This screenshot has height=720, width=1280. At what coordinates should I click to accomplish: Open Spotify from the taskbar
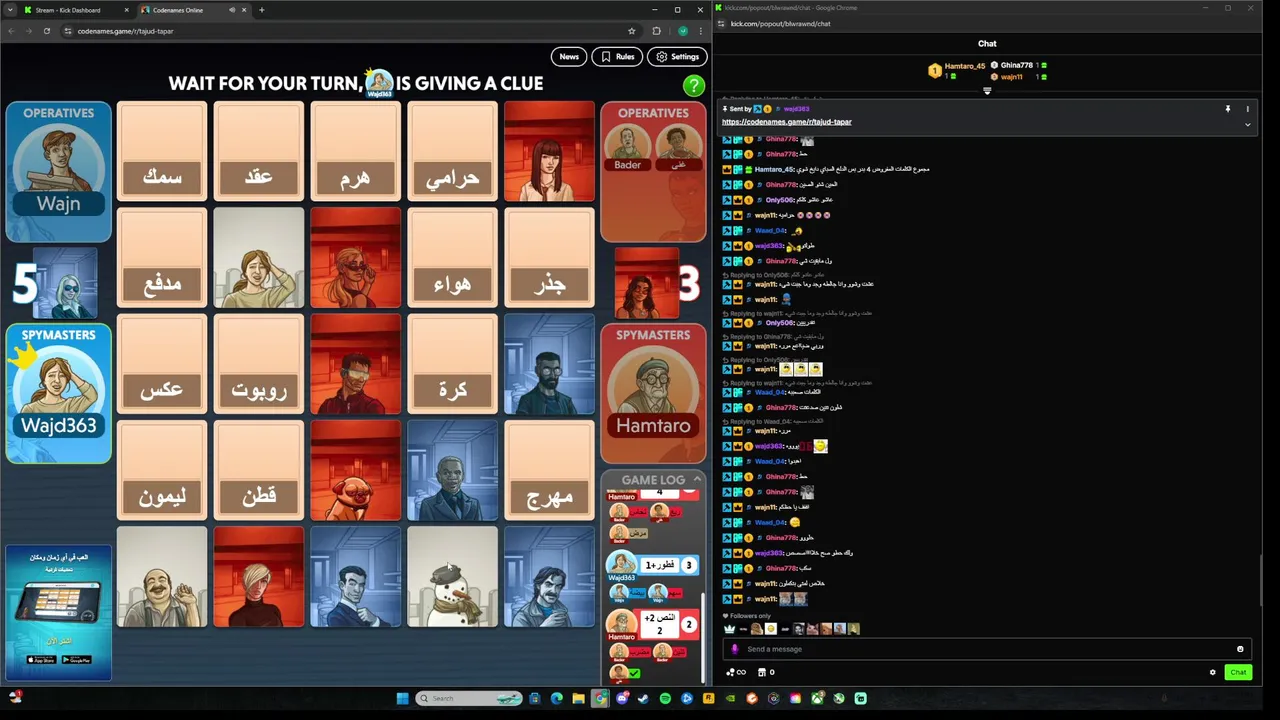click(x=665, y=698)
